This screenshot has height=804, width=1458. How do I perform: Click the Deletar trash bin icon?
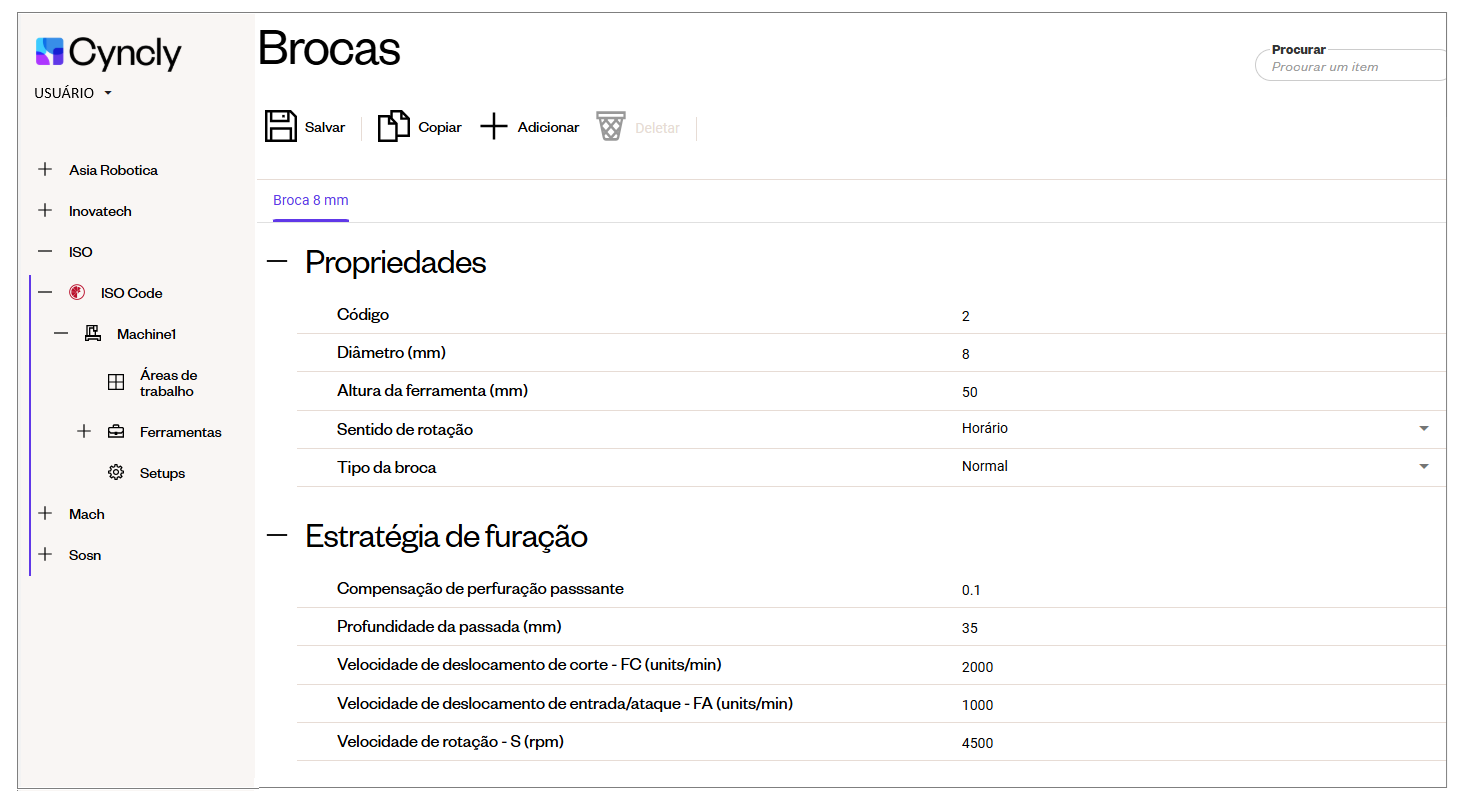(x=611, y=127)
